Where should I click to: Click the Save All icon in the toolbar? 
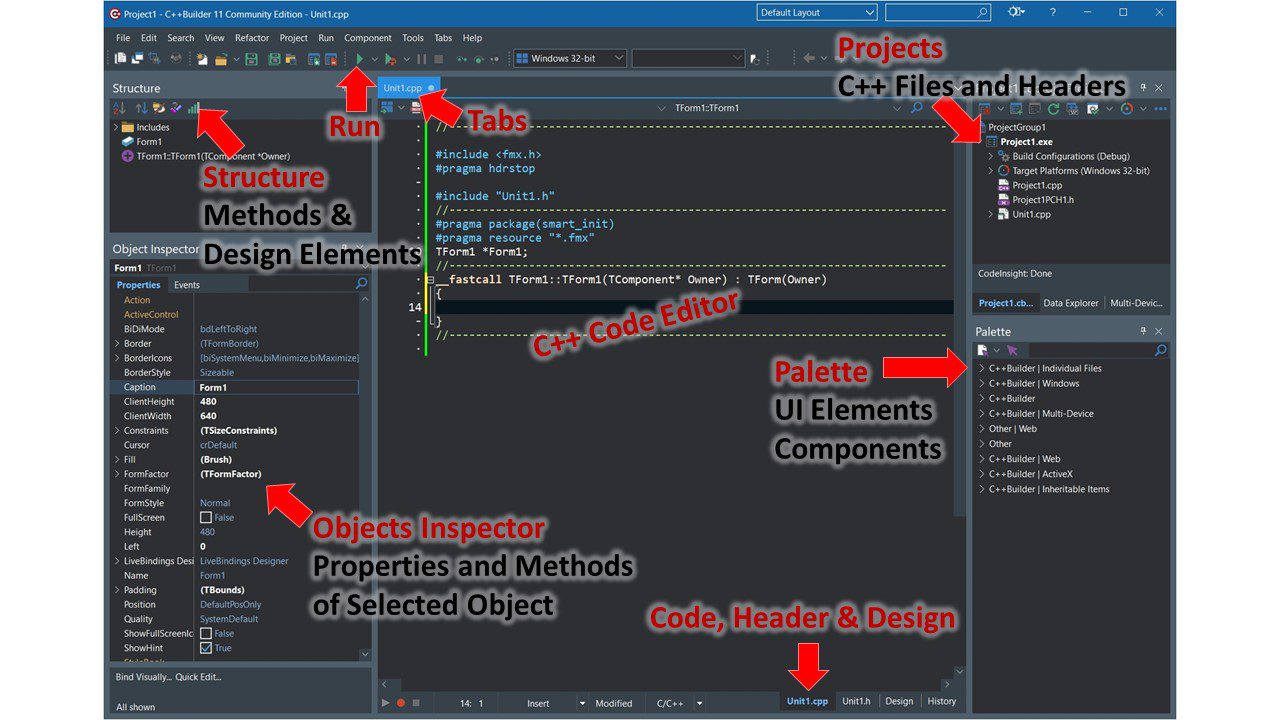pos(273,59)
